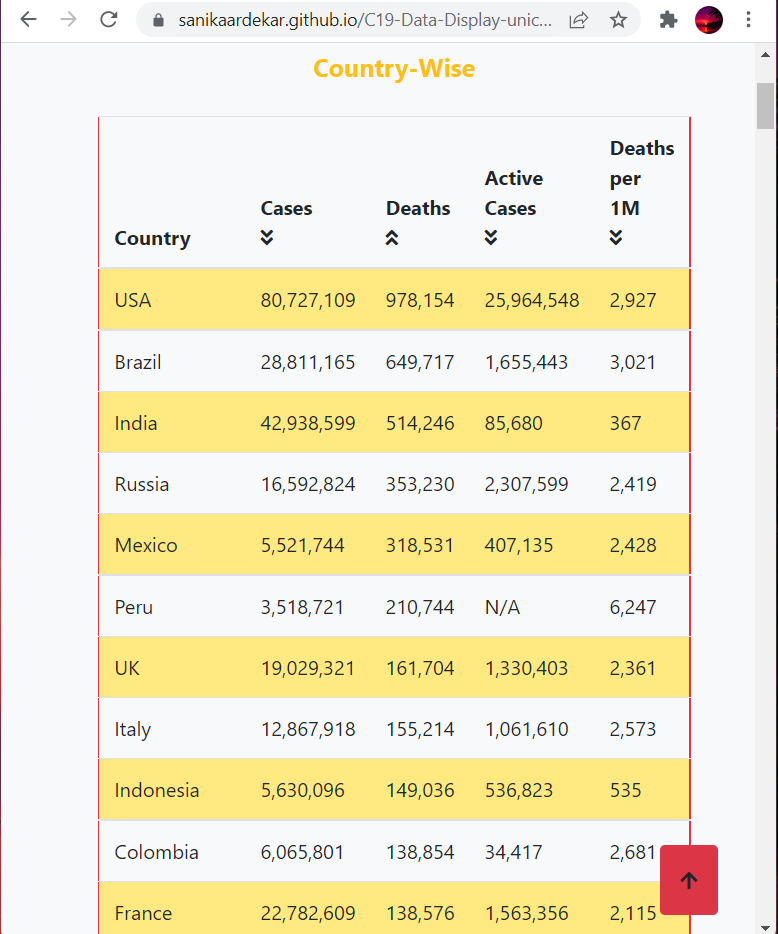Screen dimensions: 778x934
Task: Click the vertical scrollbar thumb
Action: click(x=765, y=106)
